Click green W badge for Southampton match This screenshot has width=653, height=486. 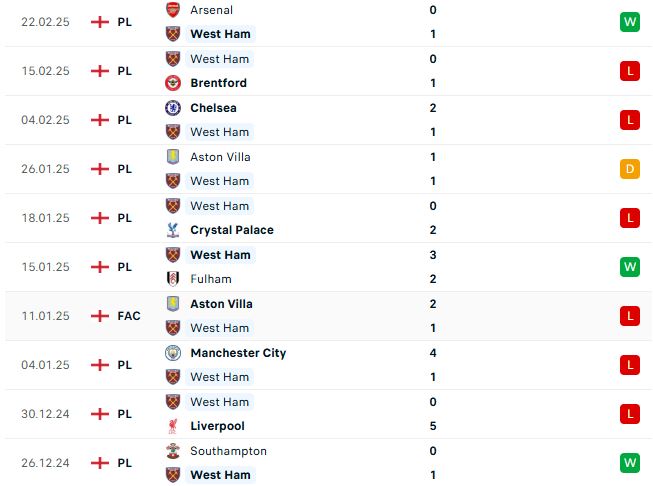630,463
